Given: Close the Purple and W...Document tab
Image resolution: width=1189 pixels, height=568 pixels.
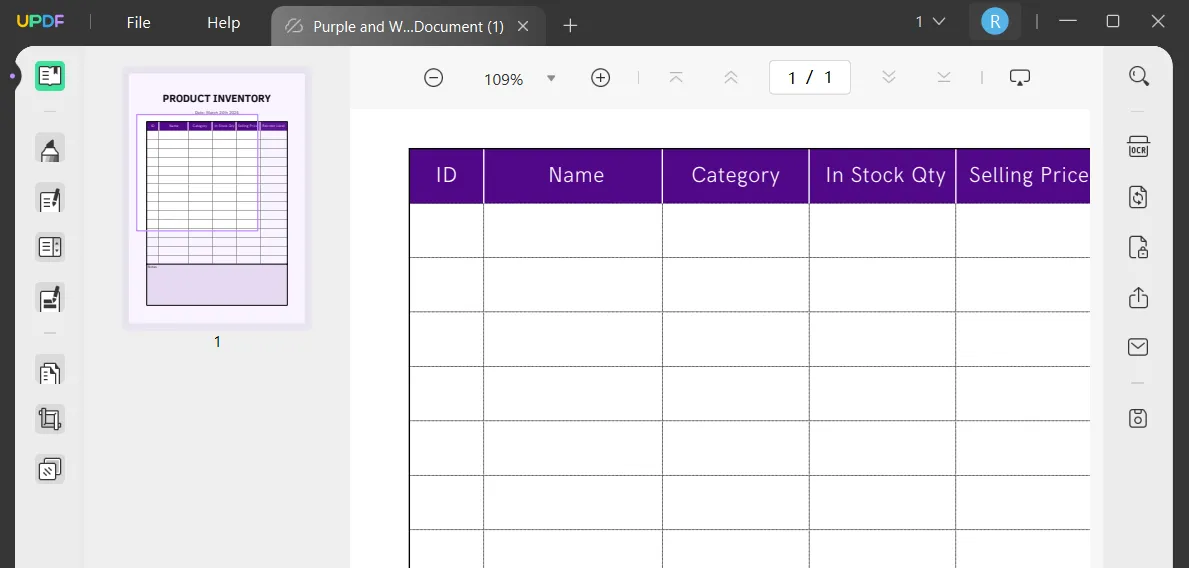Looking at the screenshot, I should tap(522, 27).
